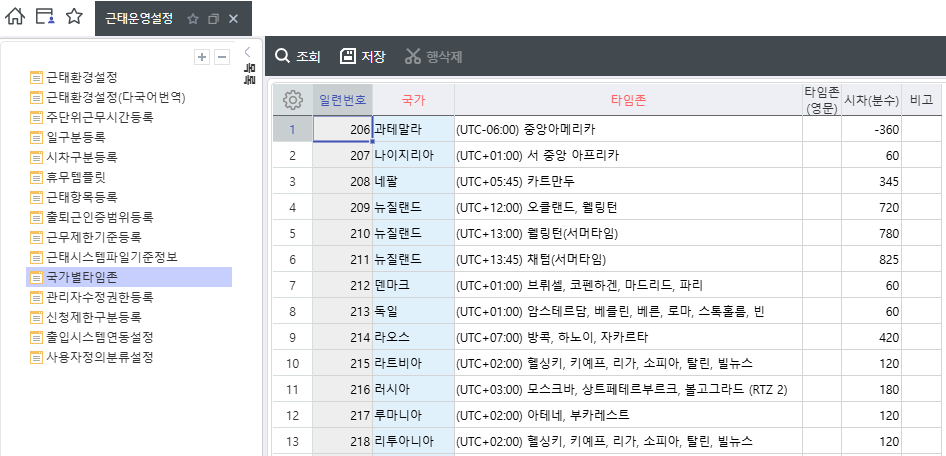The image size is (946, 456).
Task: Close the 근태운영설정 tab
Action: coord(233,19)
